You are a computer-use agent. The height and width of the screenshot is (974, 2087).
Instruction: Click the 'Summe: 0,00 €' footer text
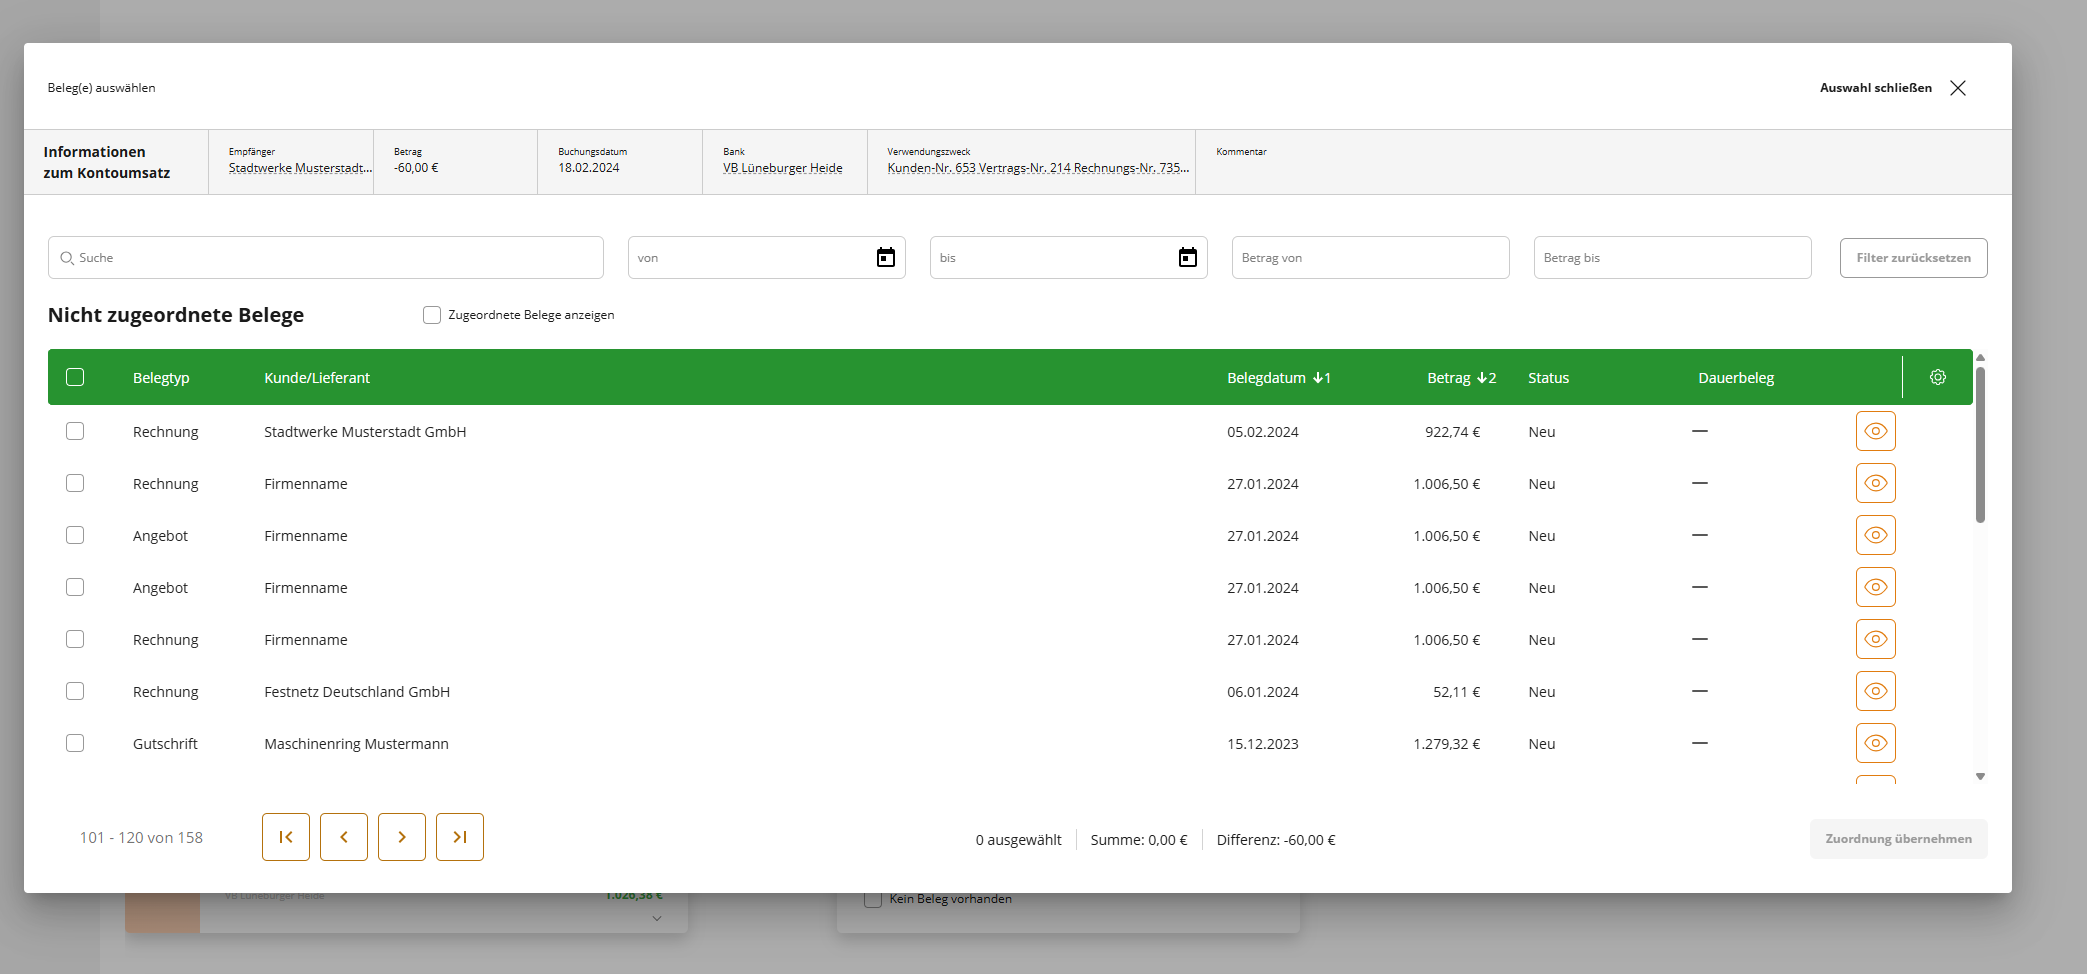tap(1139, 840)
